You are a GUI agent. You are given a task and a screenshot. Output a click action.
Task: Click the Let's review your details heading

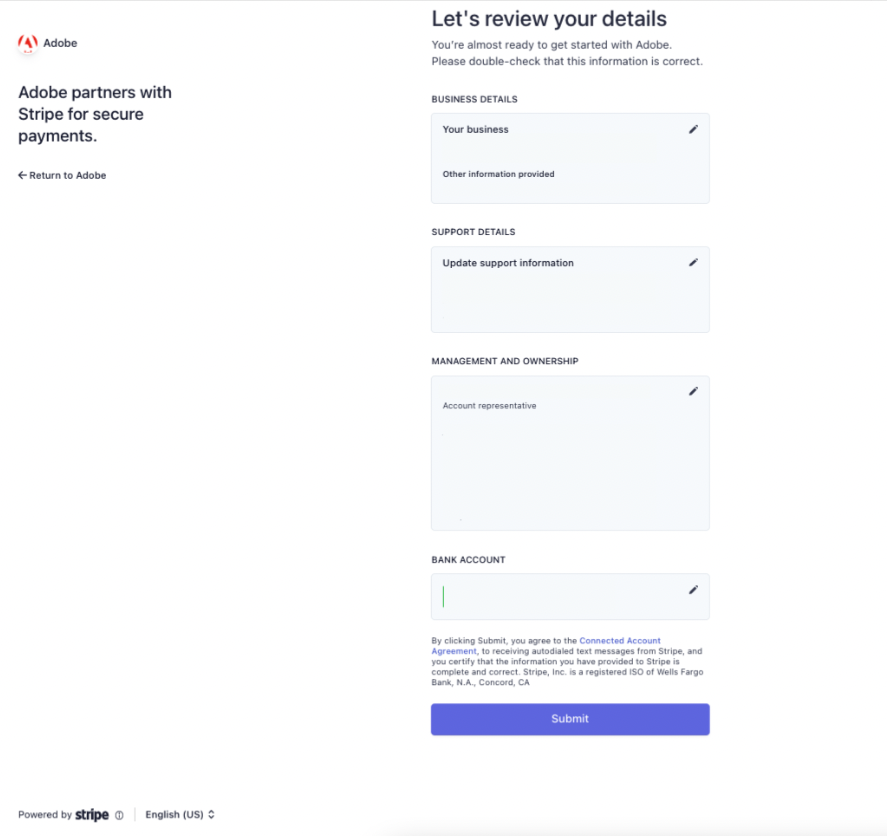click(549, 19)
